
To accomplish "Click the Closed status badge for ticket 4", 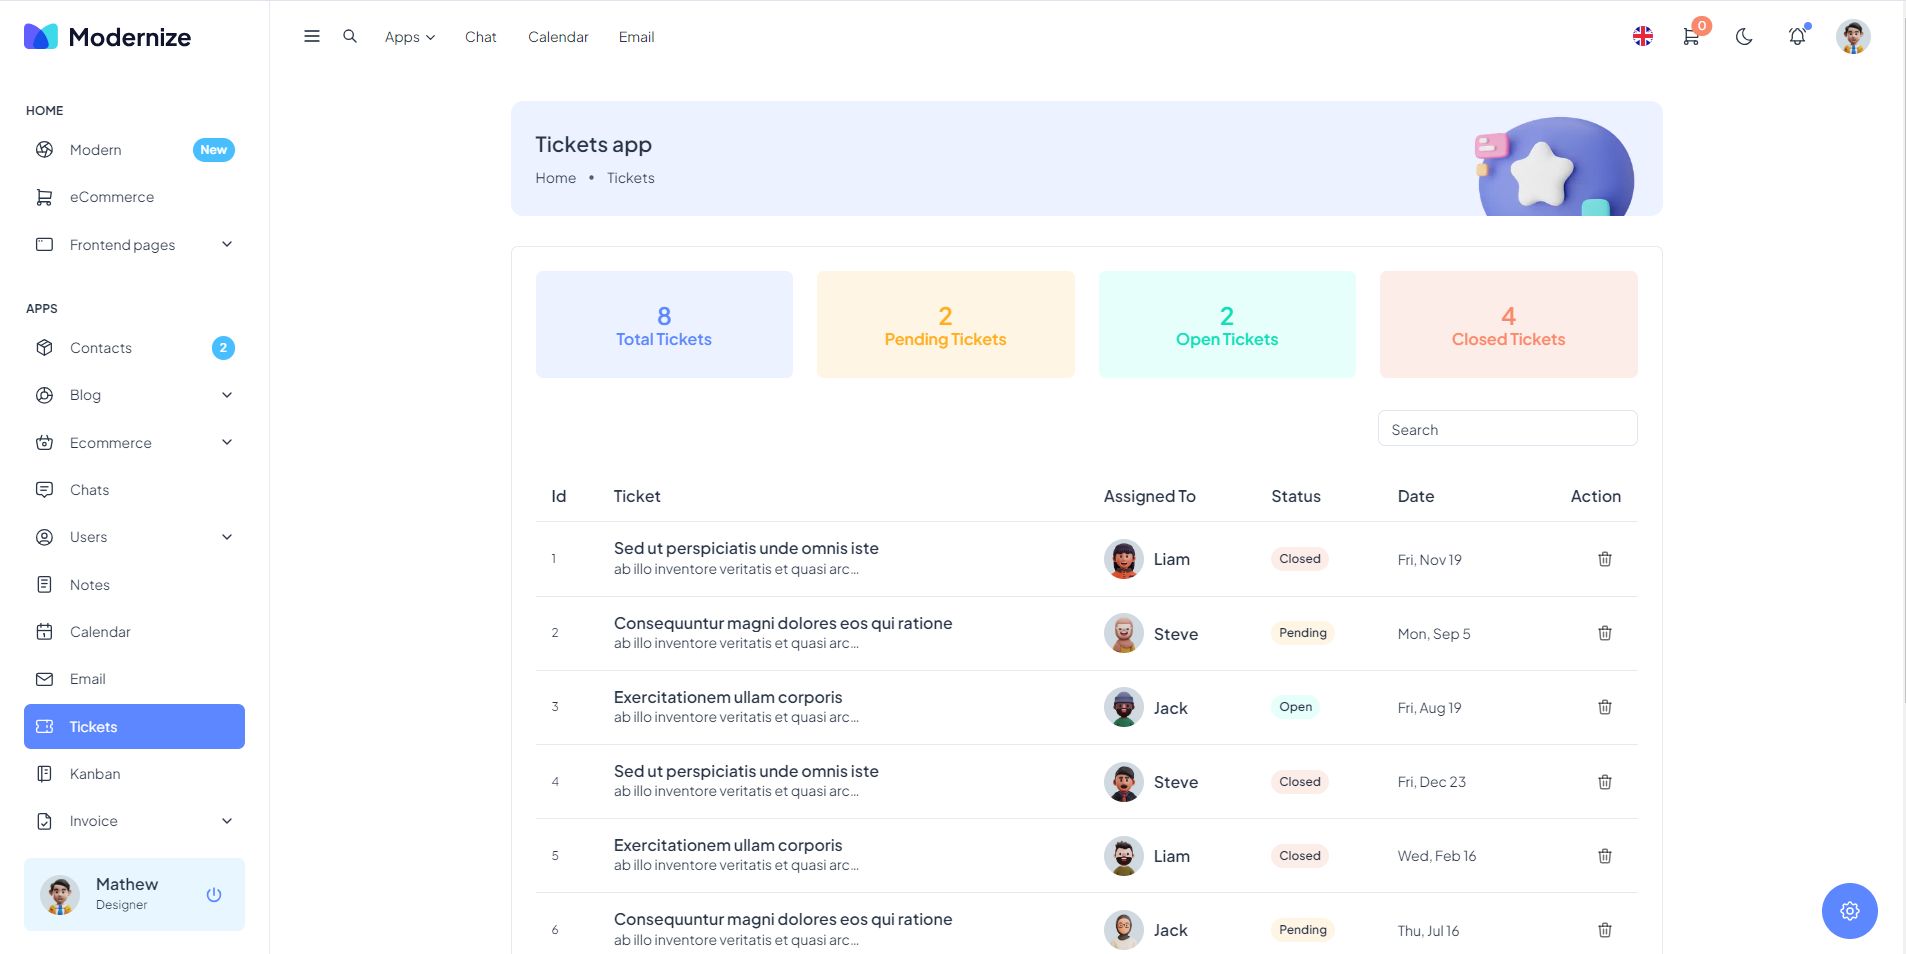I will [1300, 782].
